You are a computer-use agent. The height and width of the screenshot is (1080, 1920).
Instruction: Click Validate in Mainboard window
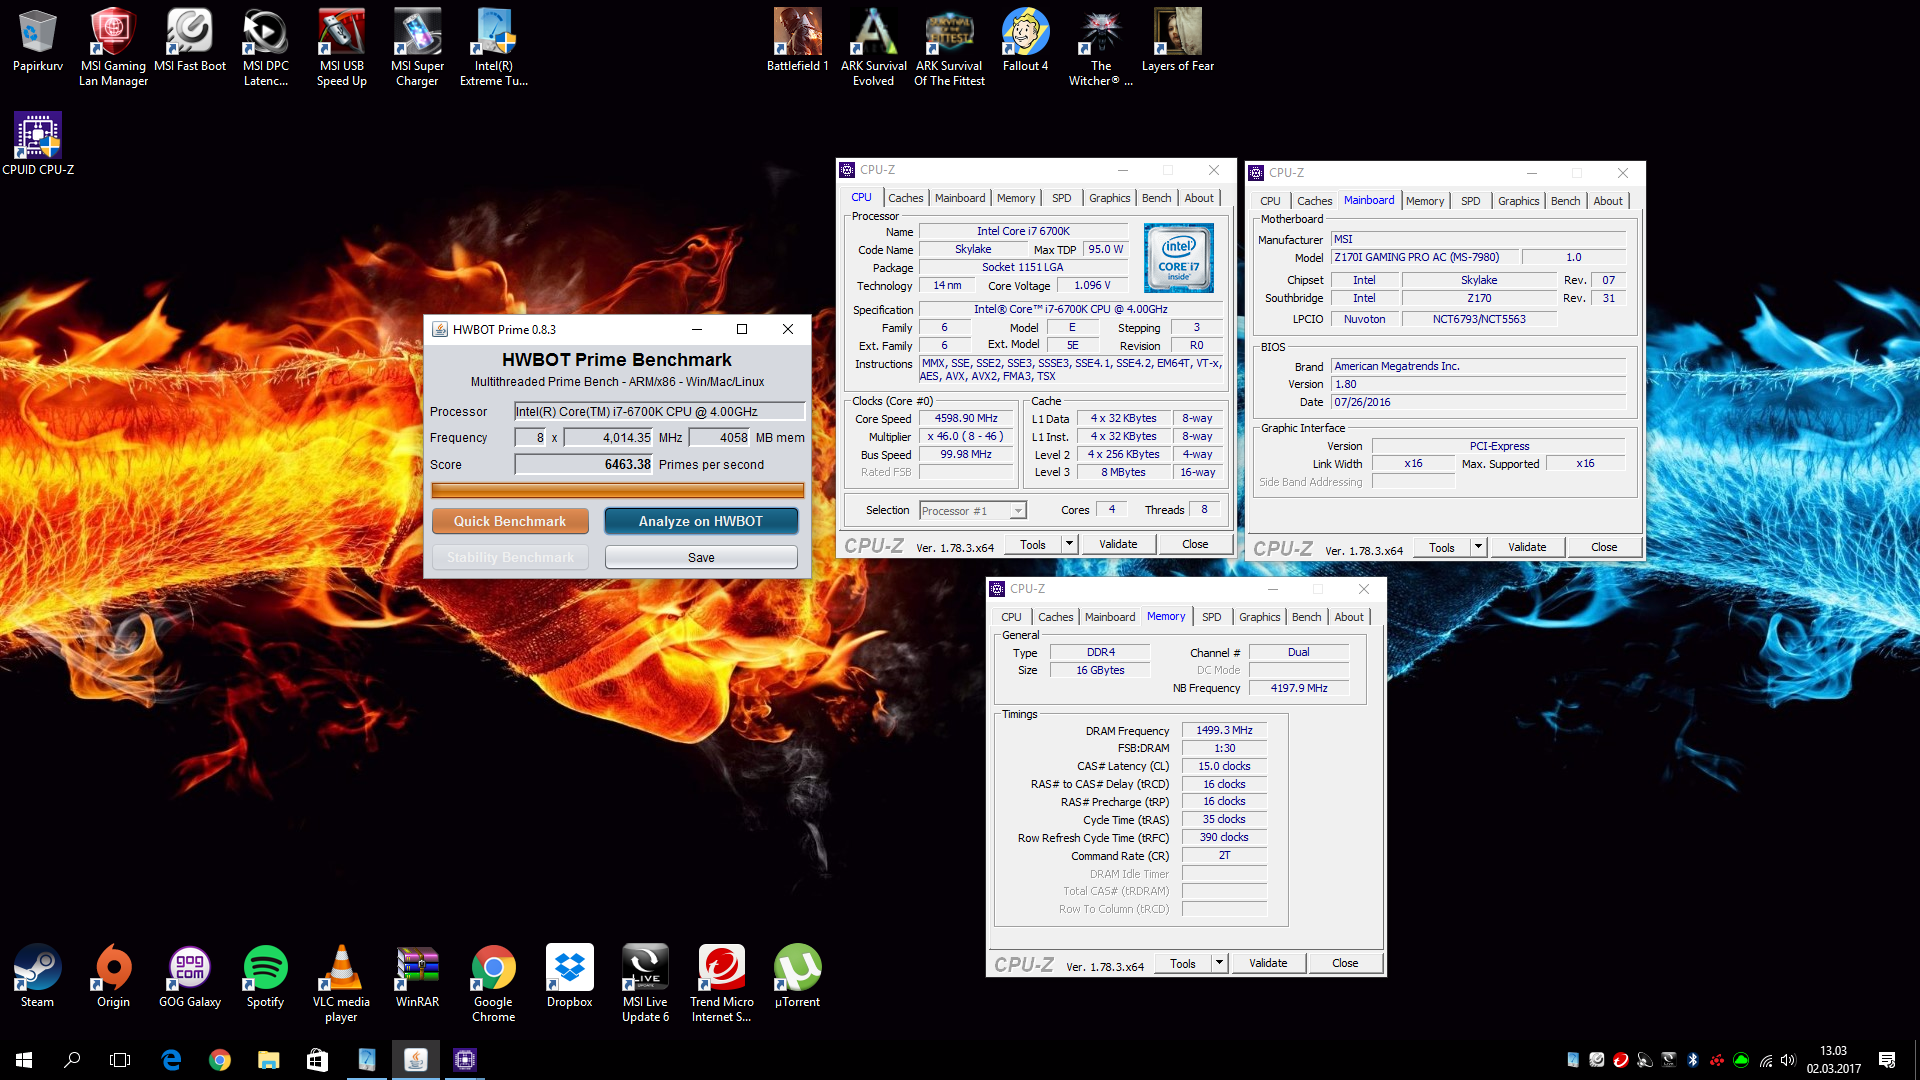pyautogui.click(x=1527, y=547)
